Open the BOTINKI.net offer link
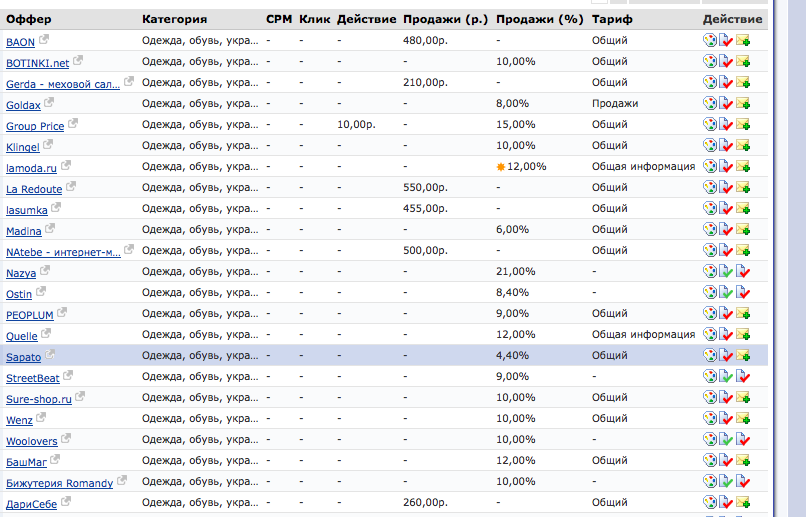This screenshot has height=517, width=806. (x=38, y=63)
